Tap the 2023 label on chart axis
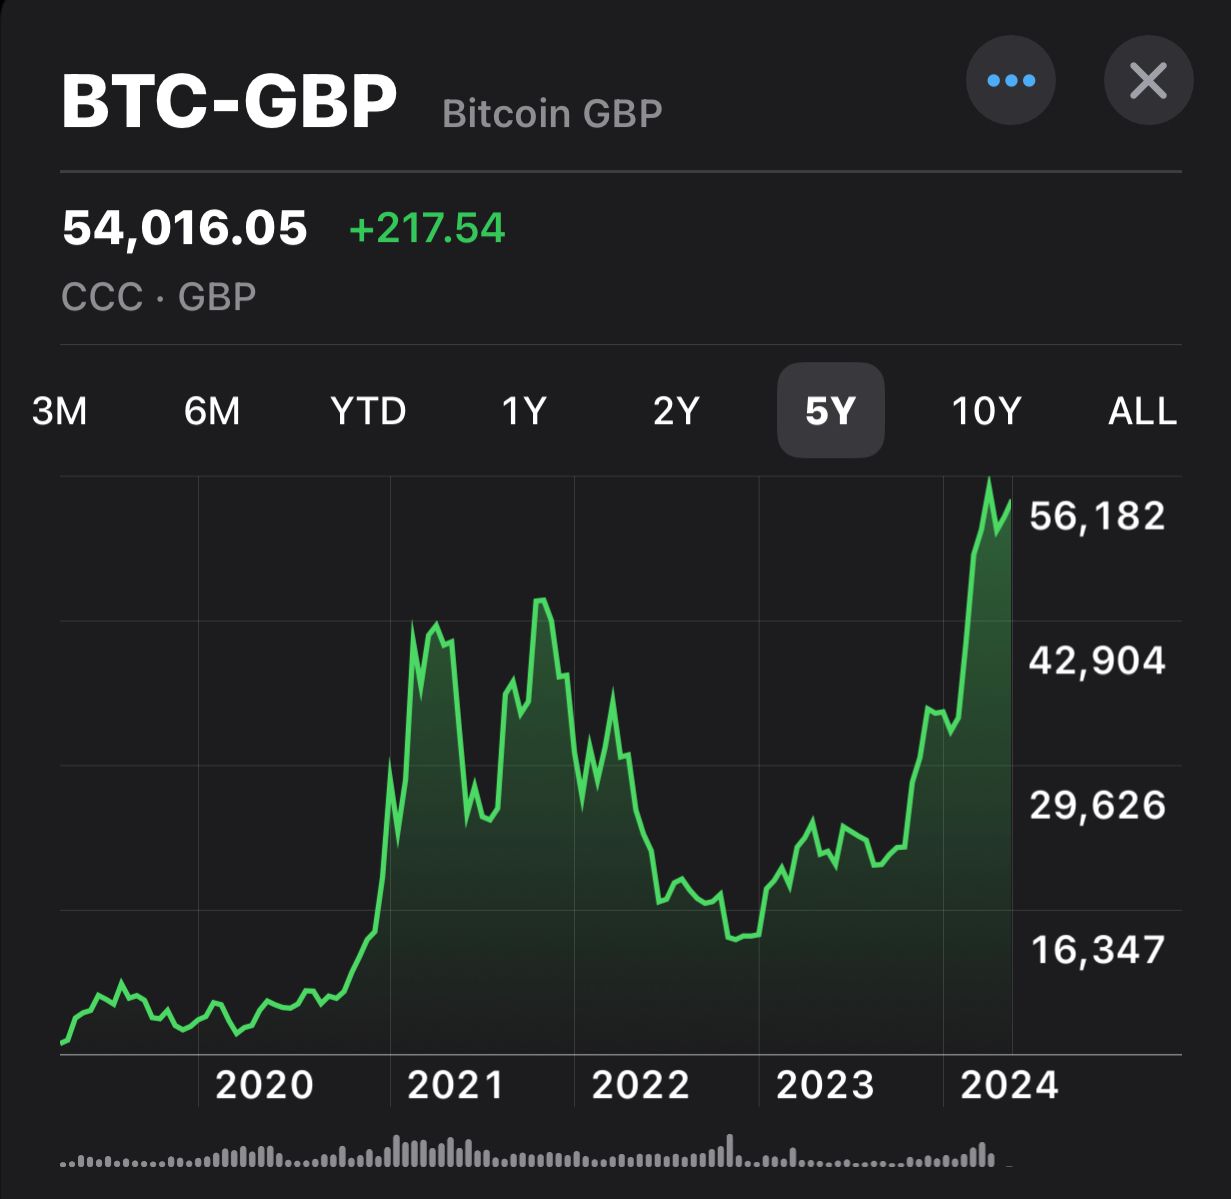 click(x=825, y=1085)
